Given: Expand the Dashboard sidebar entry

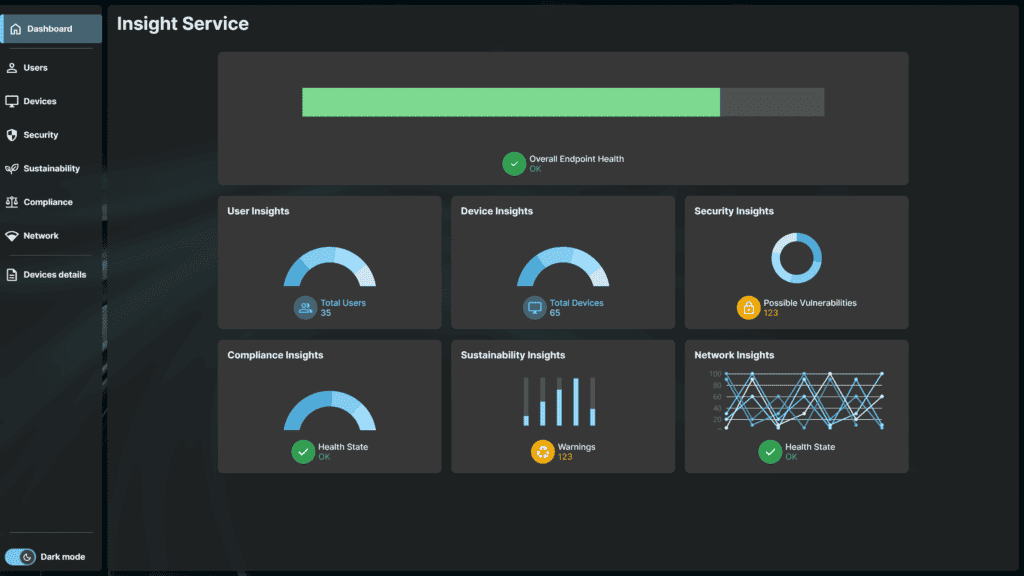Looking at the screenshot, I should click(50, 29).
